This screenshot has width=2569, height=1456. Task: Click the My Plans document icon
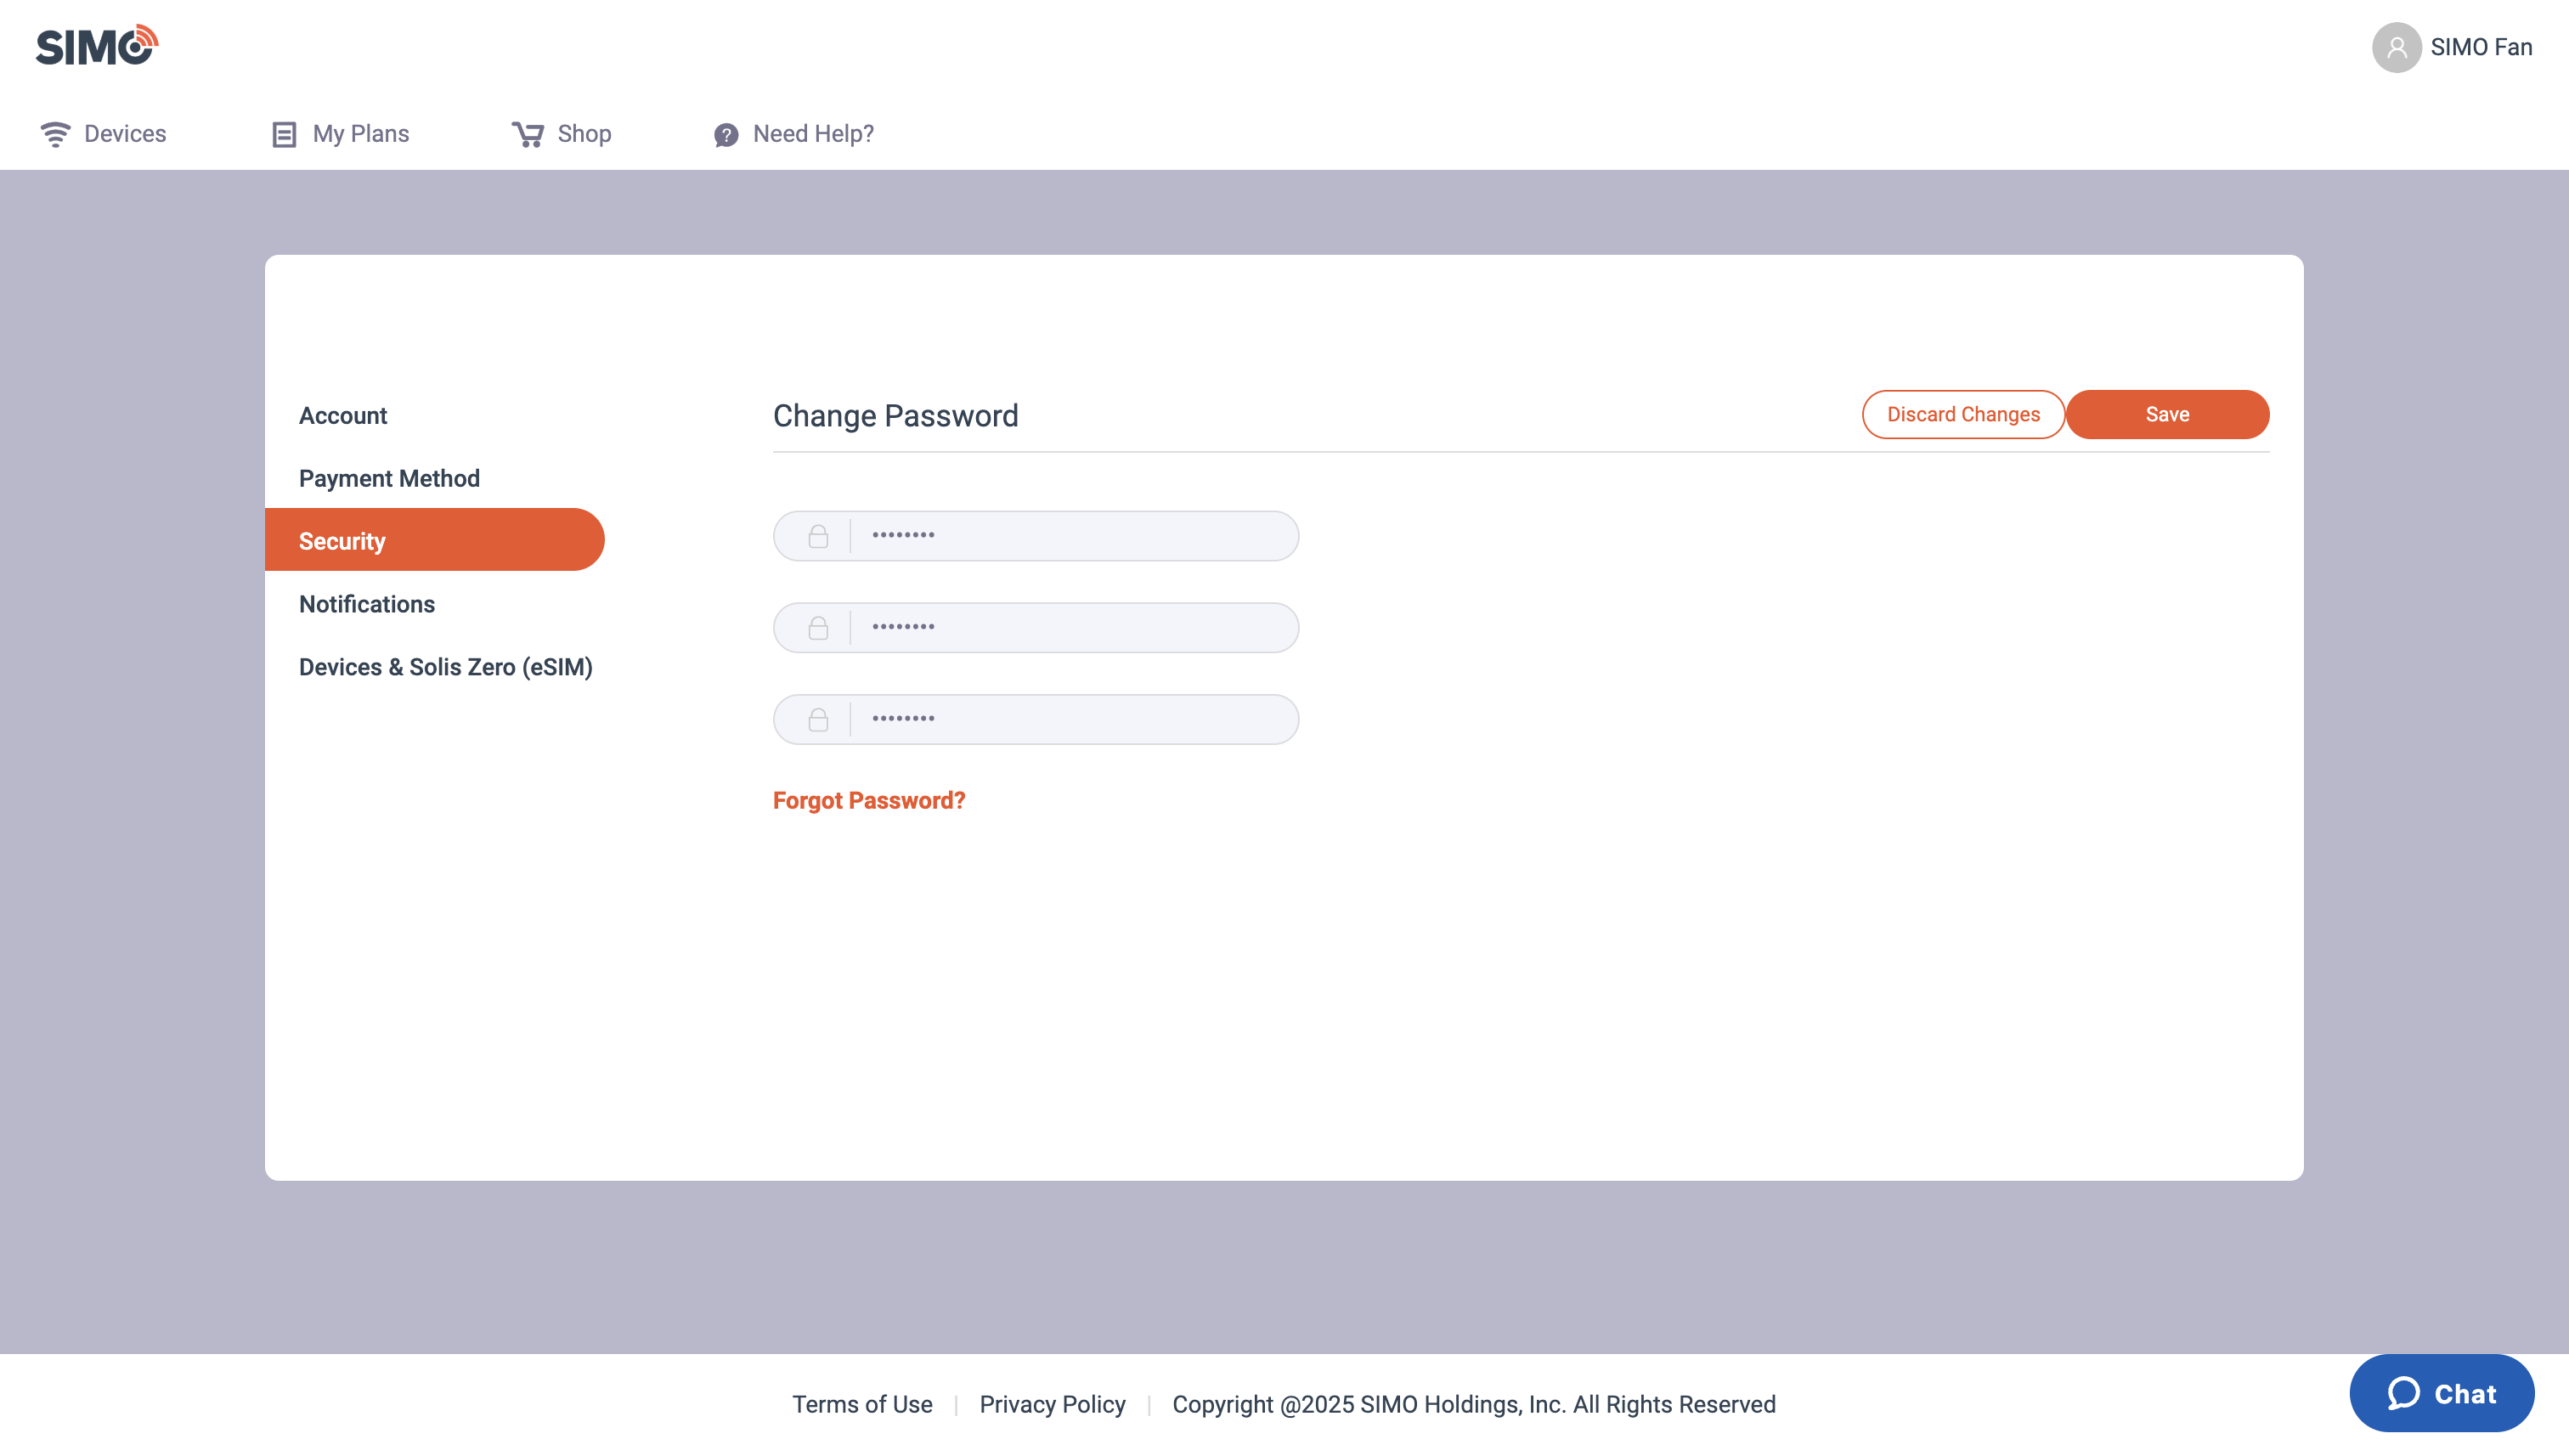(284, 134)
